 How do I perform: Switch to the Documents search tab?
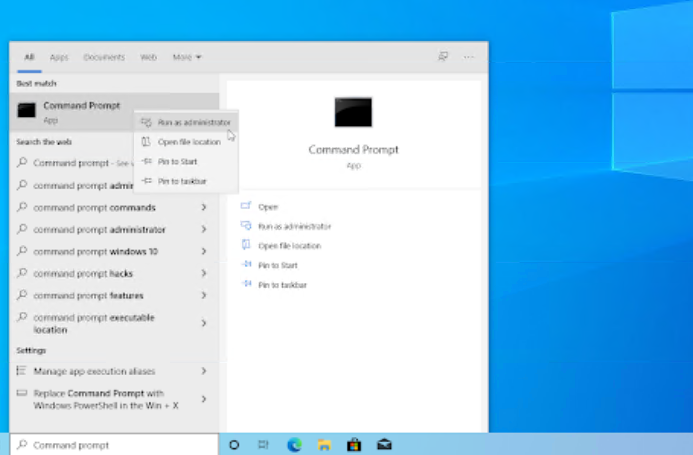pos(104,57)
